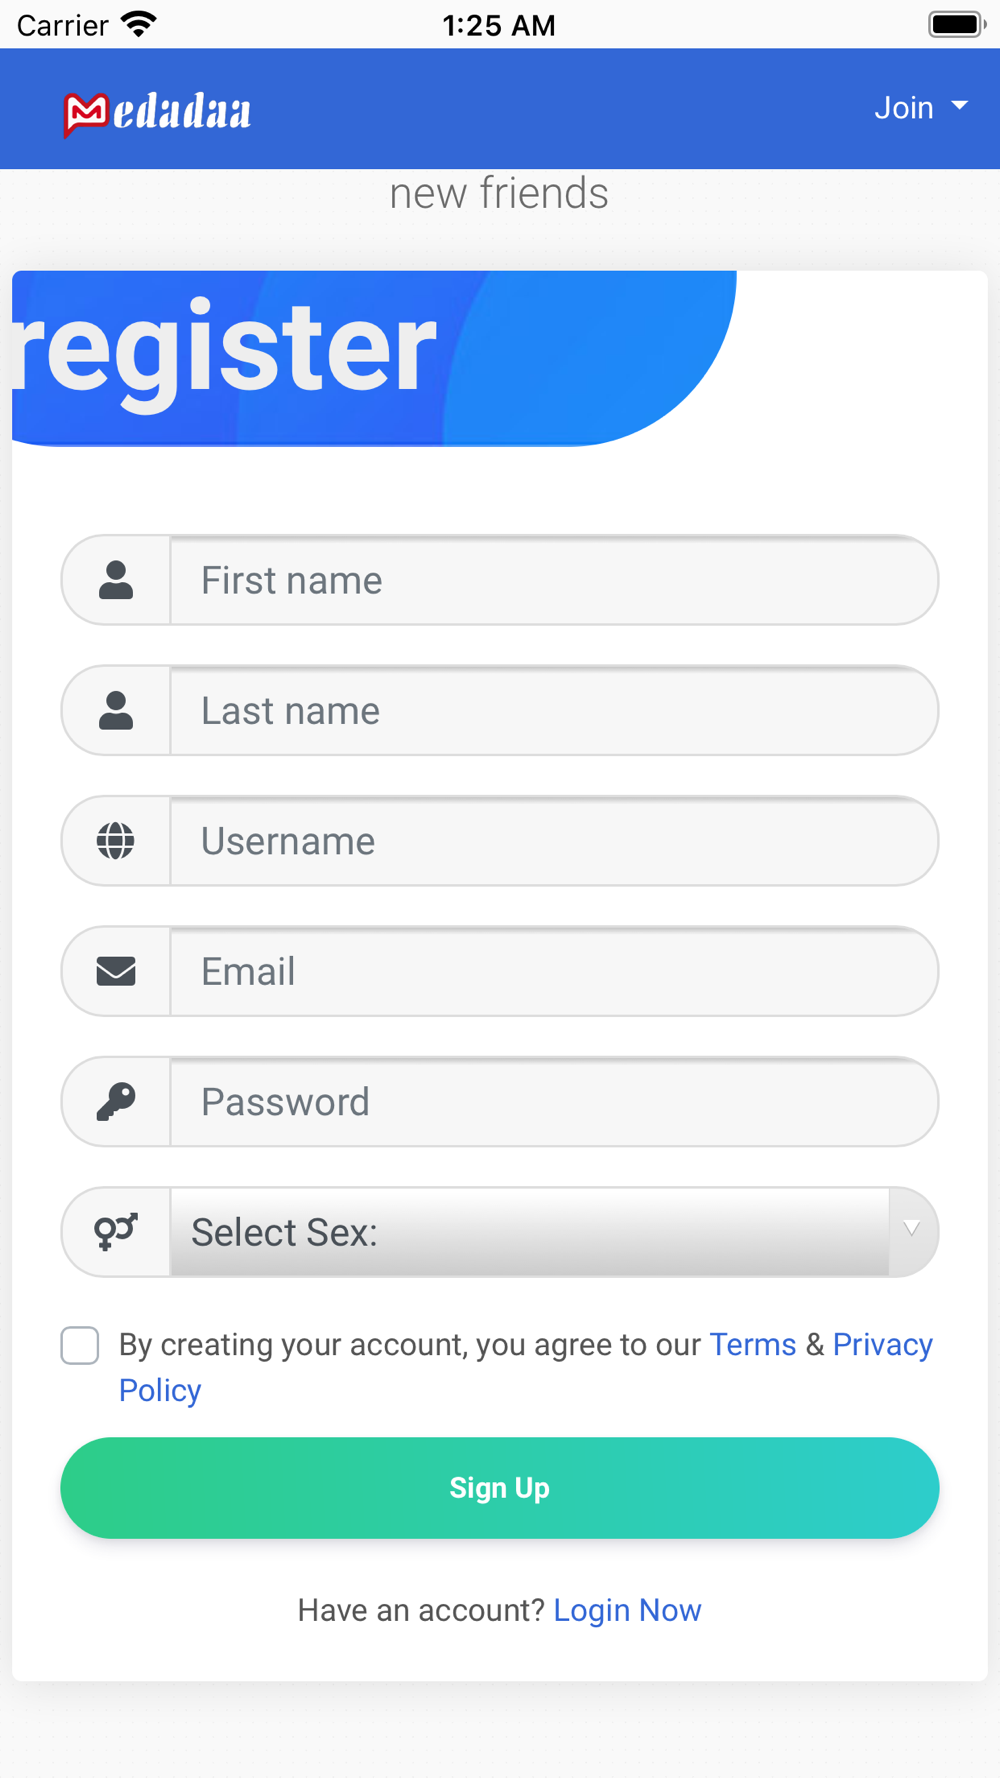This screenshot has width=1000, height=1778.
Task: Focus the First name field
Action: [x=553, y=580]
